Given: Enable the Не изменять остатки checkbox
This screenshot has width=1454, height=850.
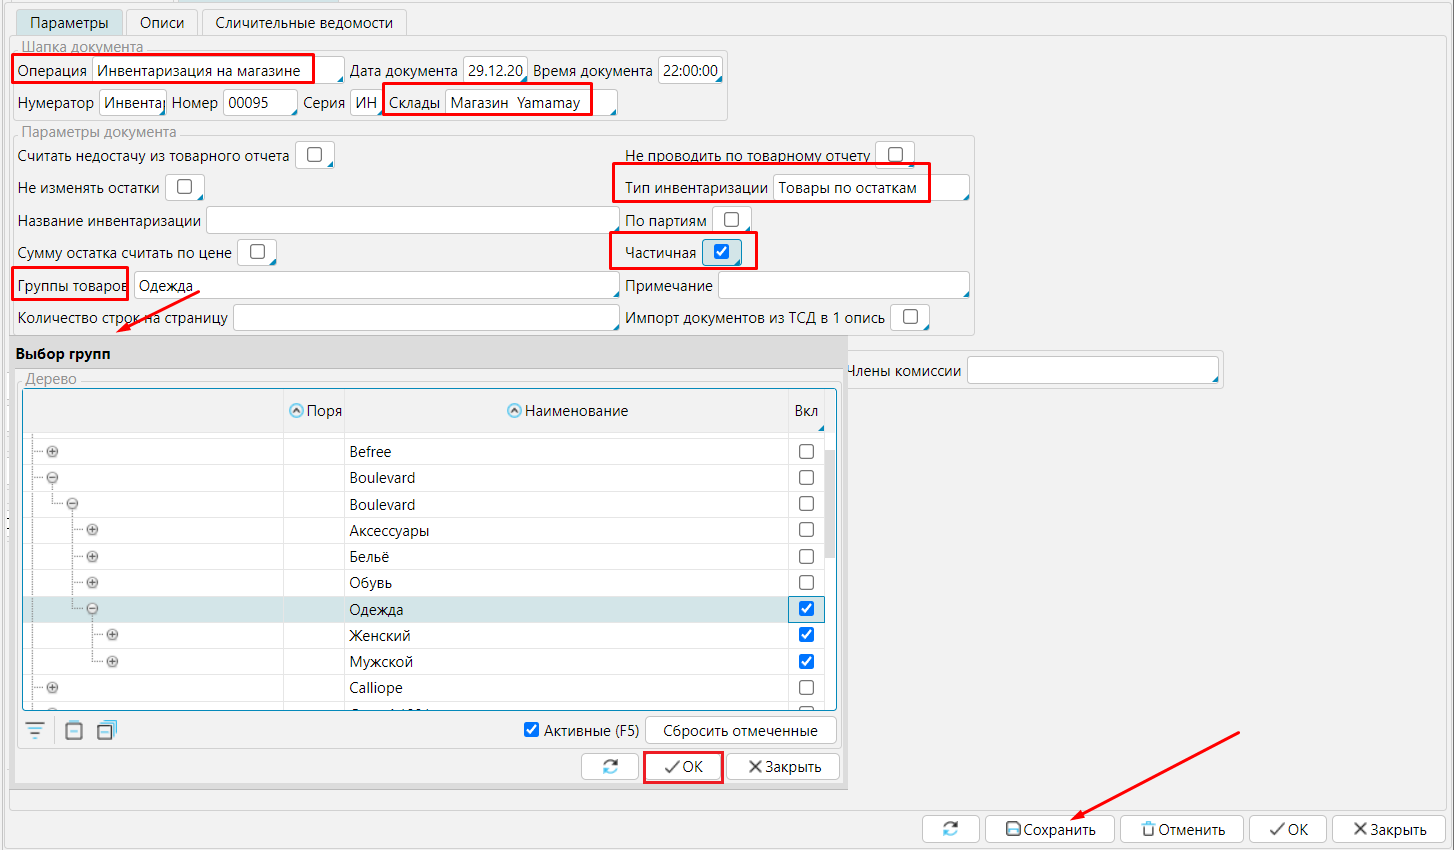Looking at the screenshot, I should 184,187.
